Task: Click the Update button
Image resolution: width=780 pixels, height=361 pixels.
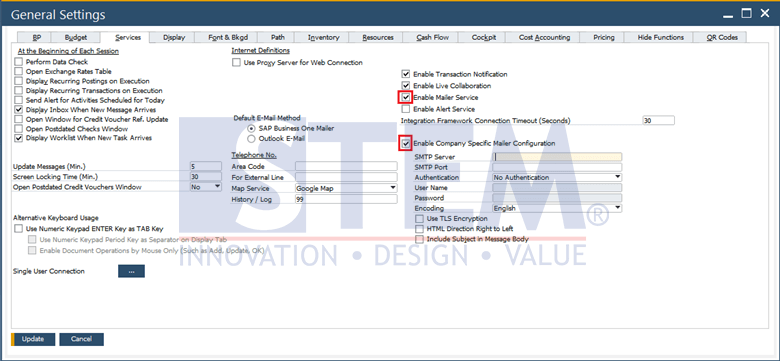Action: tap(33, 339)
